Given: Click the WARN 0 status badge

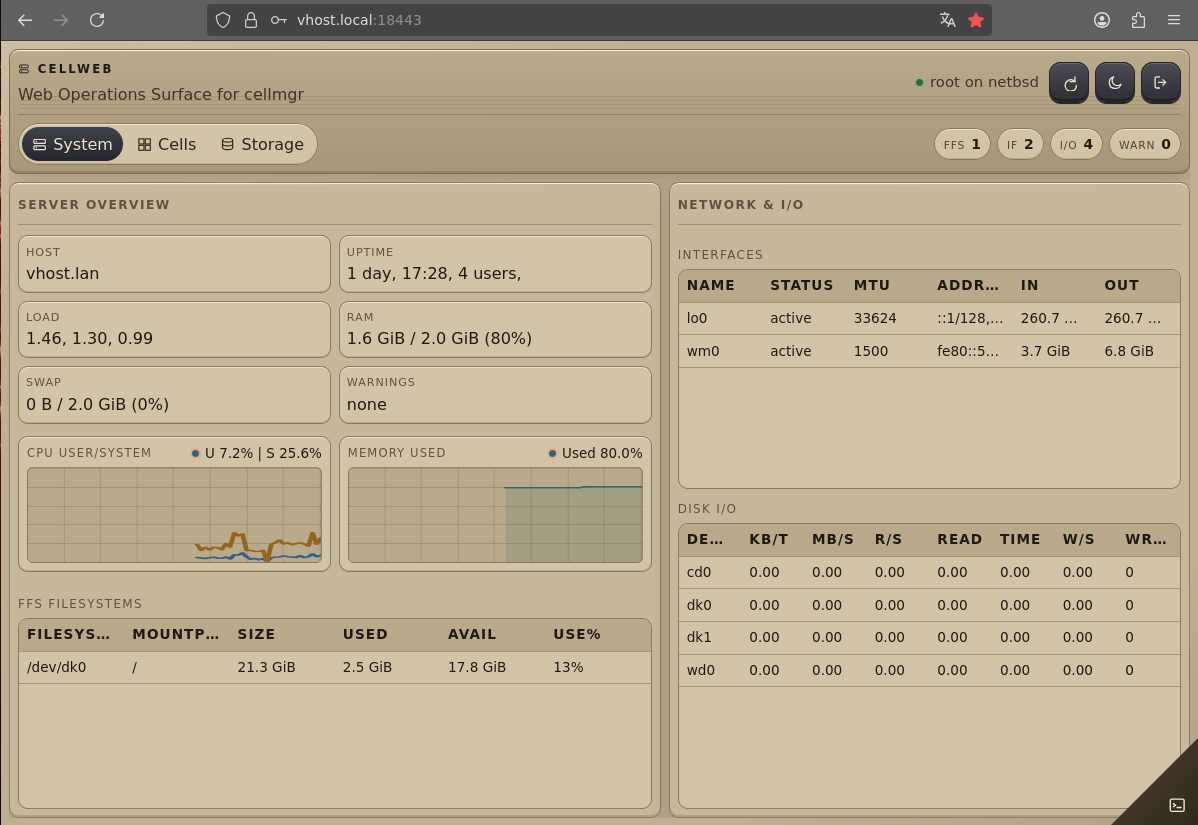Looking at the screenshot, I should pos(1144,144).
